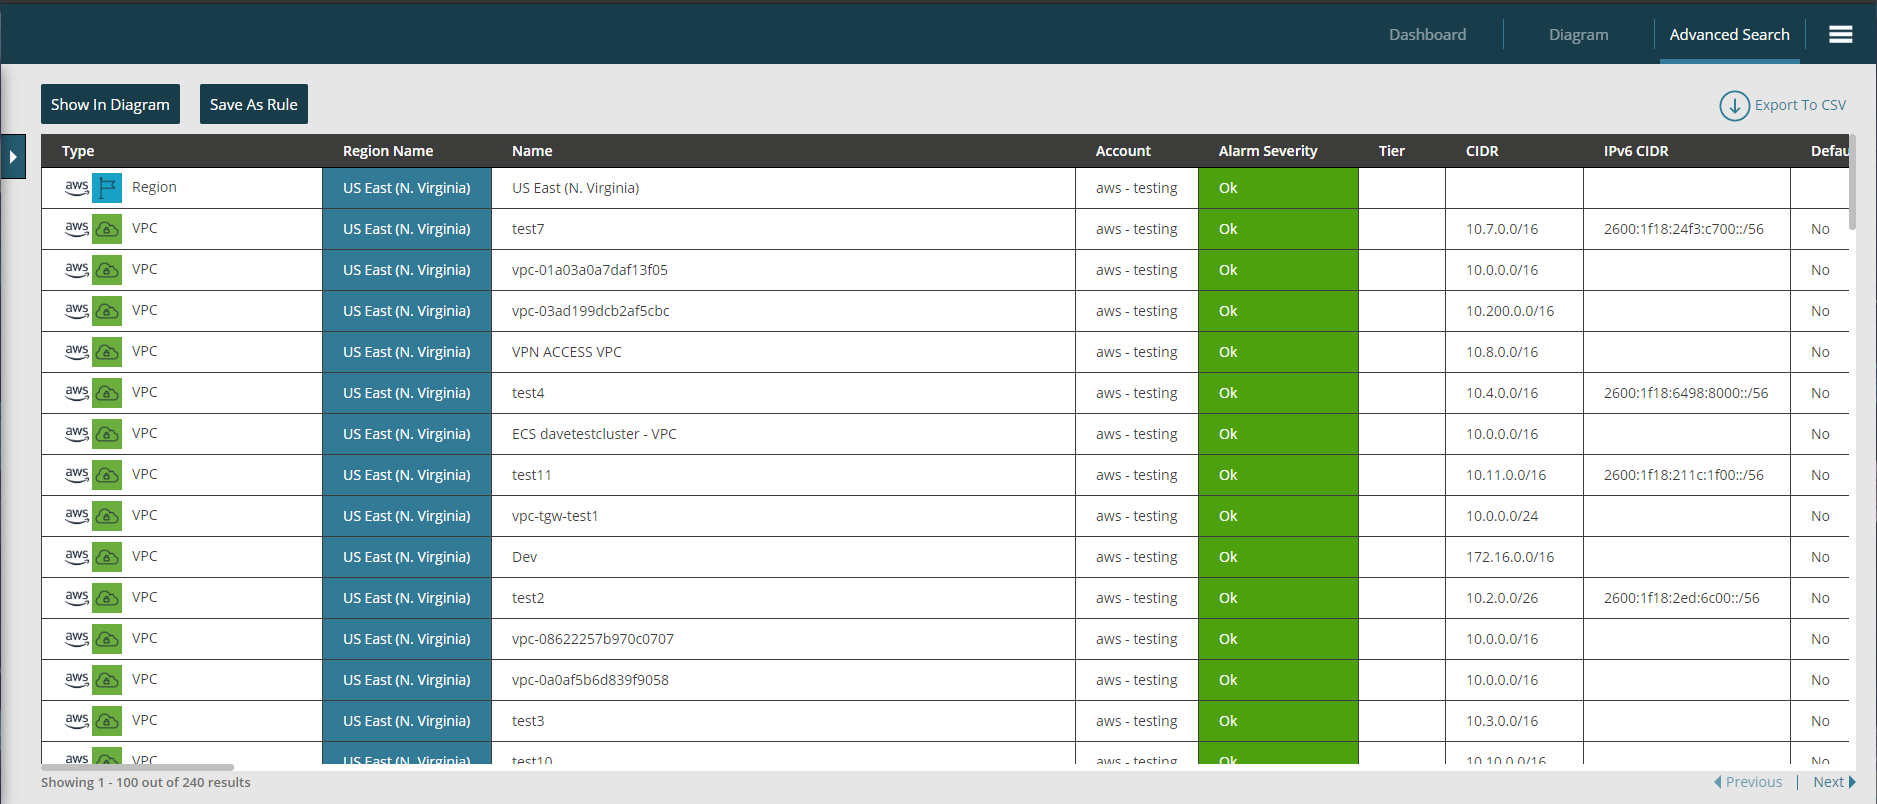The height and width of the screenshot is (804, 1877).
Task: Click the VPC icon for vpc-tgw-test1 row
Action: pos(107,516)
